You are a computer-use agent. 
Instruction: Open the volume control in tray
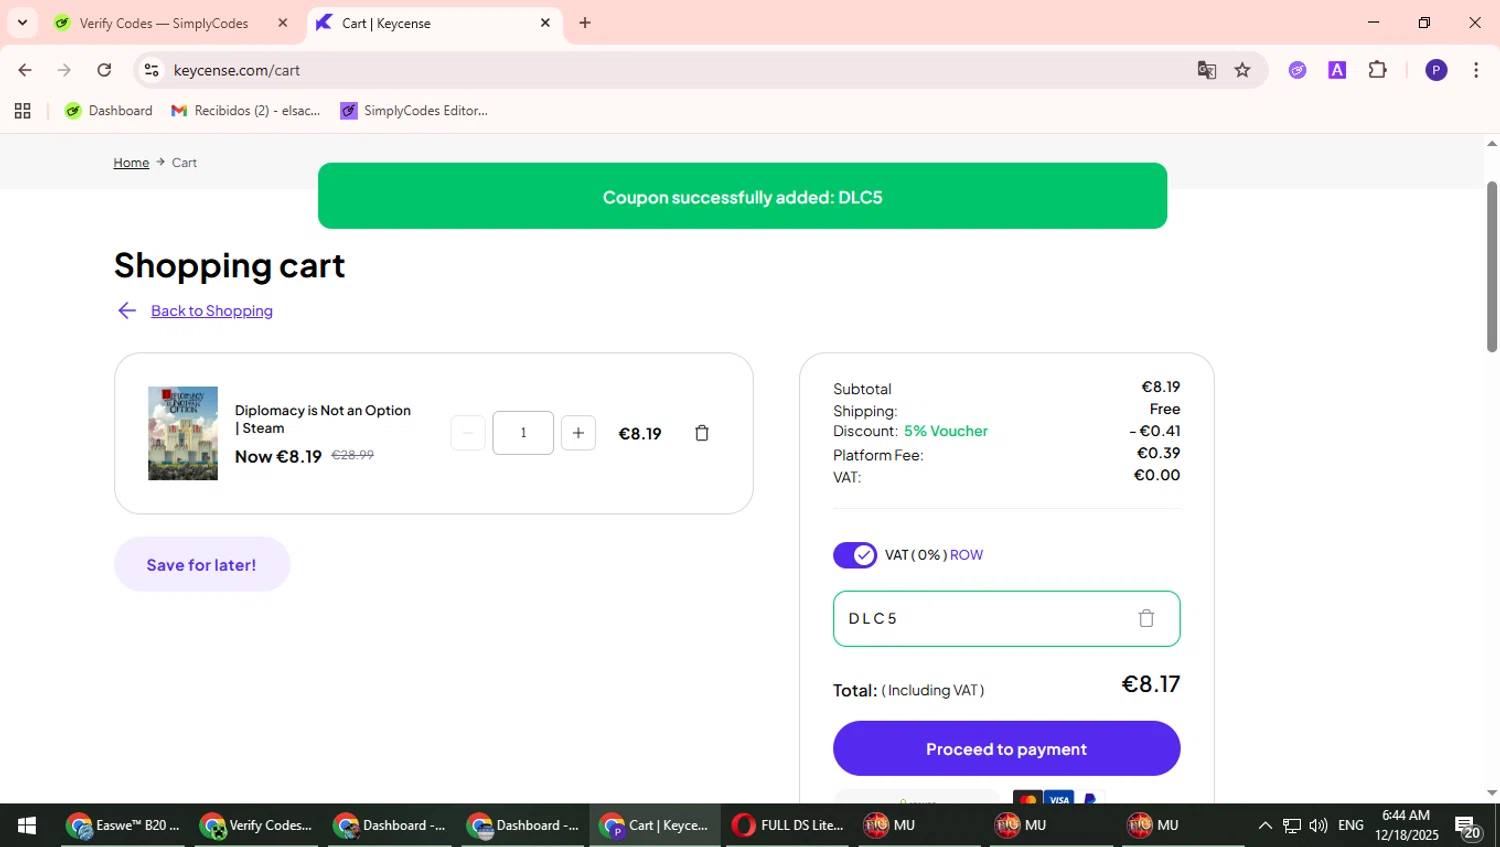tap(1319, 825)
